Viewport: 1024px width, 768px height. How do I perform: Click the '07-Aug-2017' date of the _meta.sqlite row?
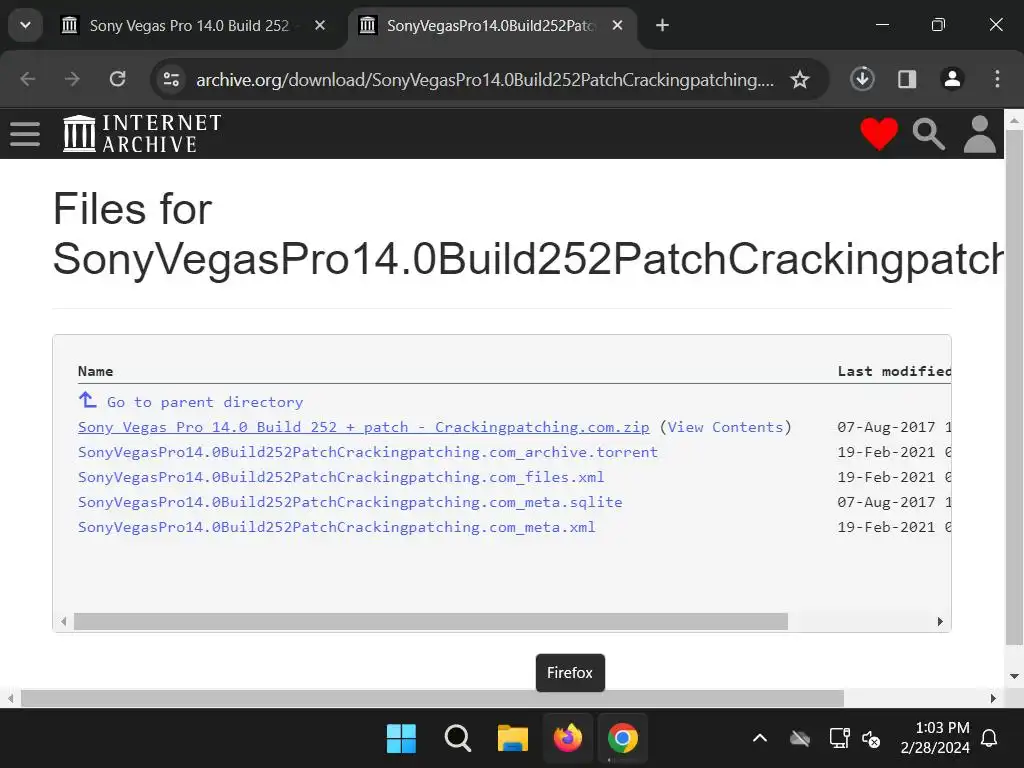point(886,502)
